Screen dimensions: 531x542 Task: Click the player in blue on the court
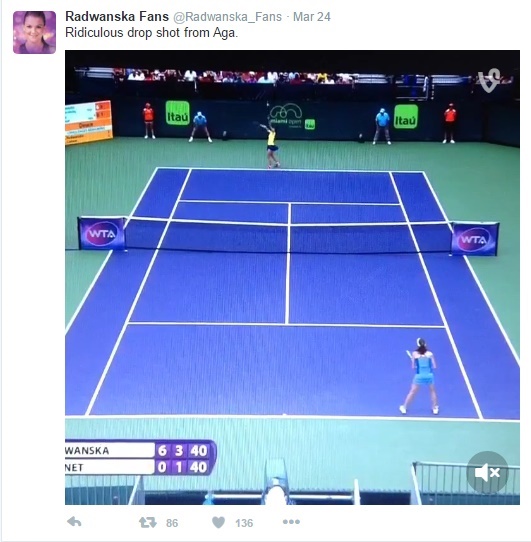tap(419, 376)
